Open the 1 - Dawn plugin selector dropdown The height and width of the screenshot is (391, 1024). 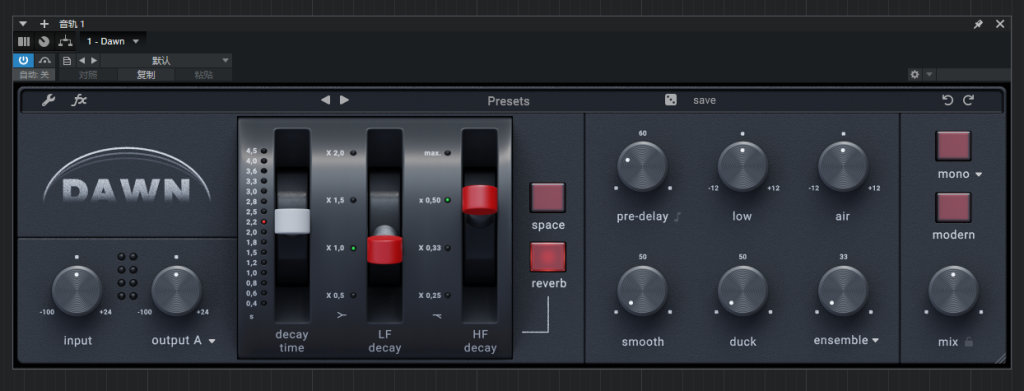coord(113,41)
